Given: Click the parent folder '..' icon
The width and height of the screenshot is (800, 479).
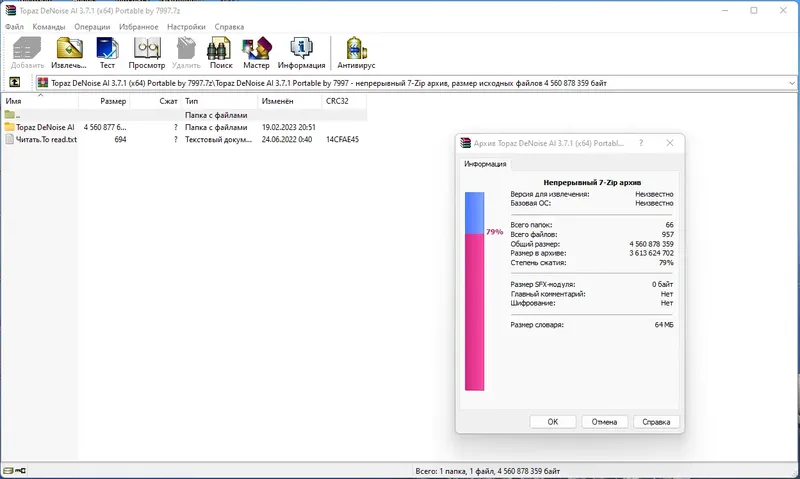Looking at the screenshot, I should coord(10,115).
